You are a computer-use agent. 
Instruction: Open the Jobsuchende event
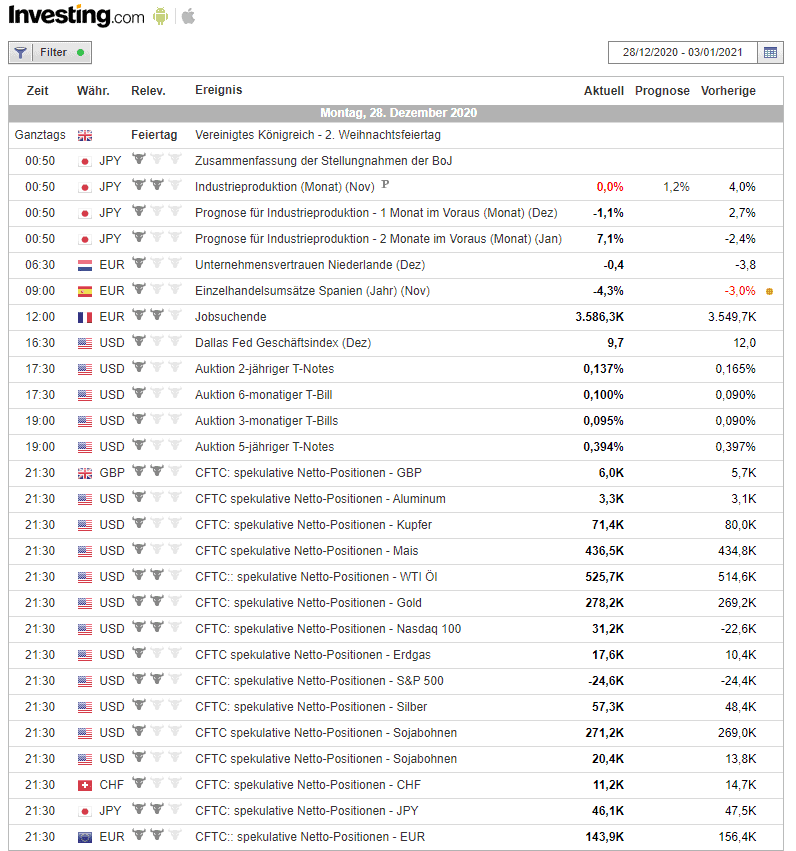(x=231, y=317)
